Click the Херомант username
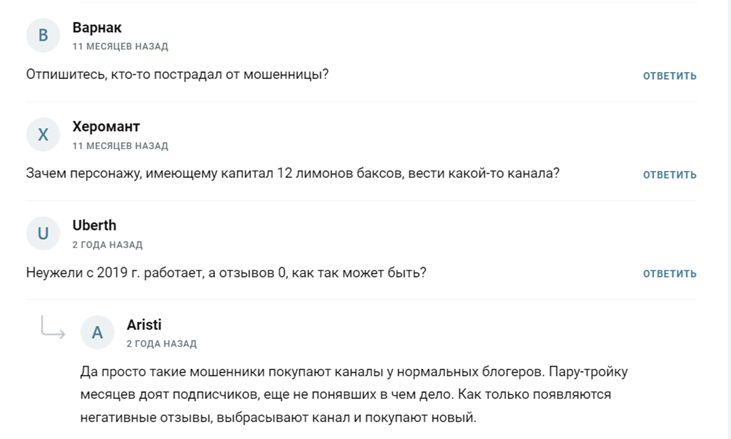Viewport: 731px width, 439px height. [106, 126]
